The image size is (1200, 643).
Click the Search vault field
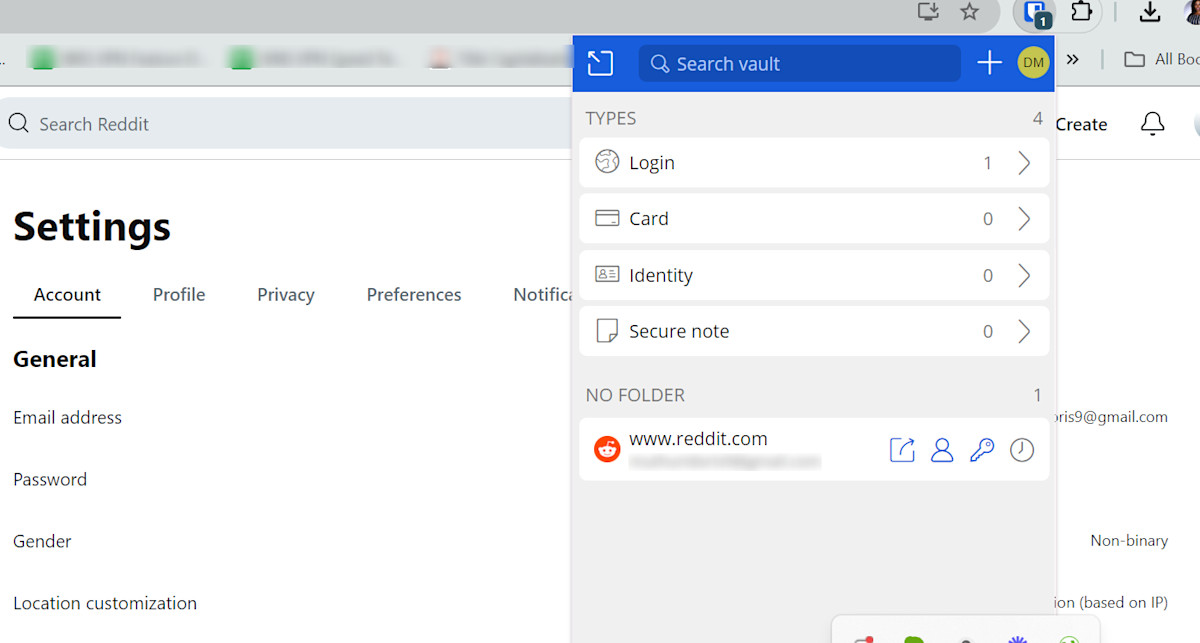point(800,64)
